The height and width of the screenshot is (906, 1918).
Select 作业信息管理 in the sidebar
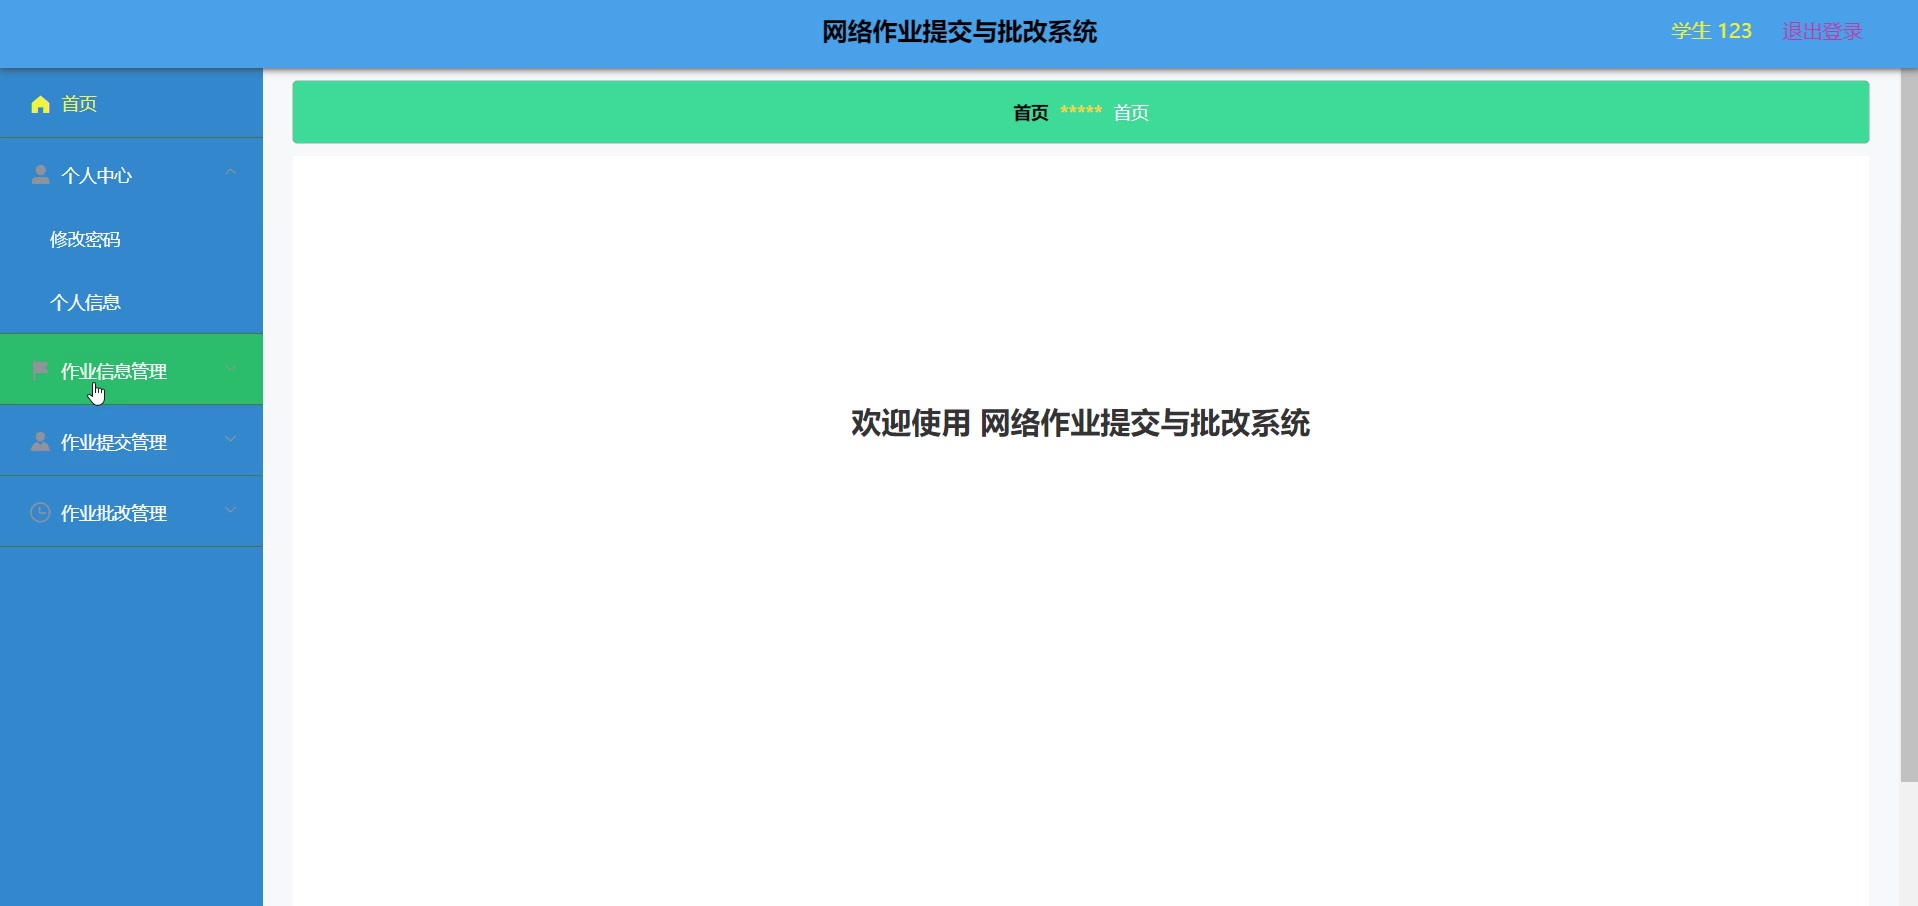tap(113, 370)
